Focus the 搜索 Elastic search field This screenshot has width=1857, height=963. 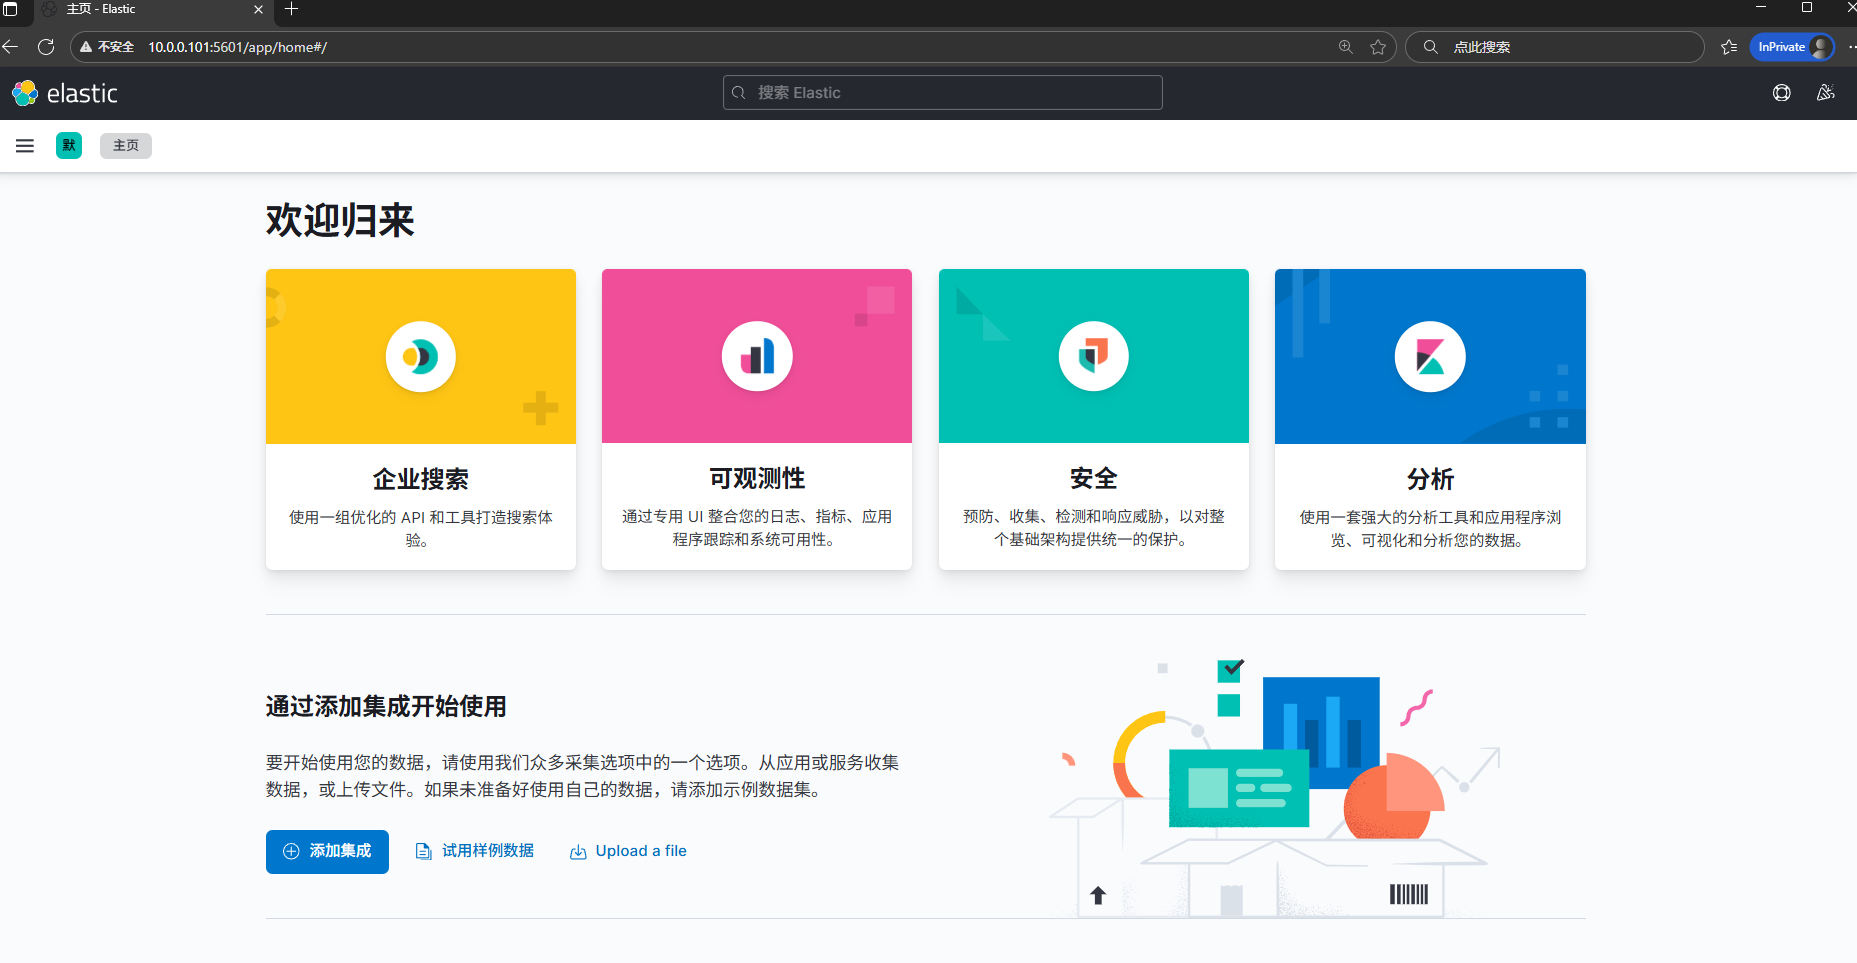pos(942,93)
